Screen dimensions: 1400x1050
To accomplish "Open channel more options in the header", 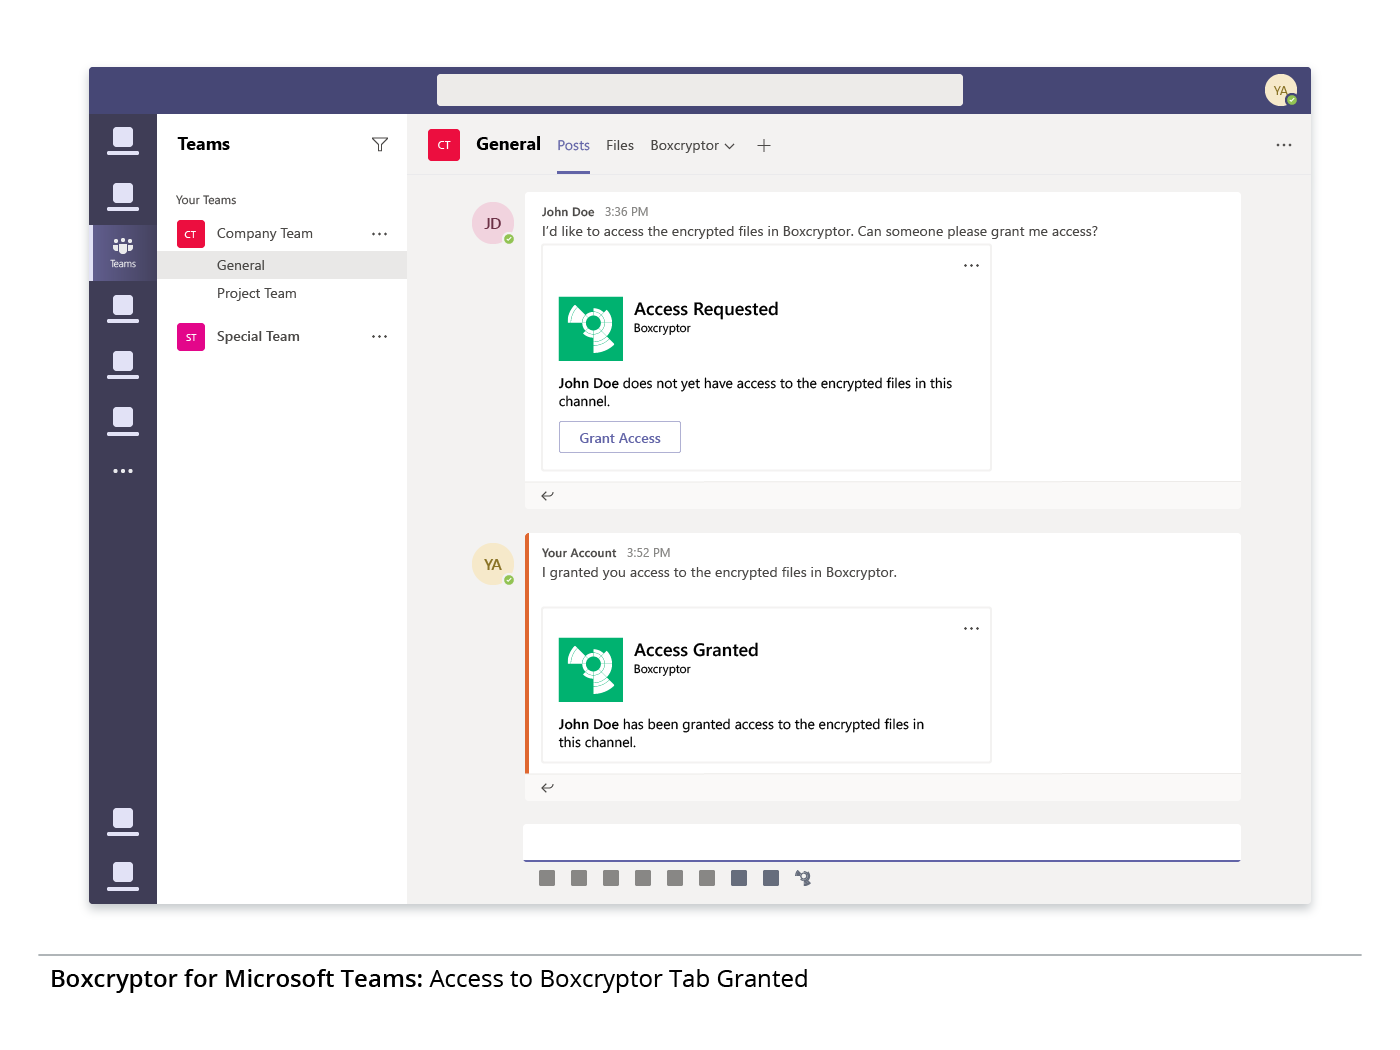I will (x=1284, y=145).
